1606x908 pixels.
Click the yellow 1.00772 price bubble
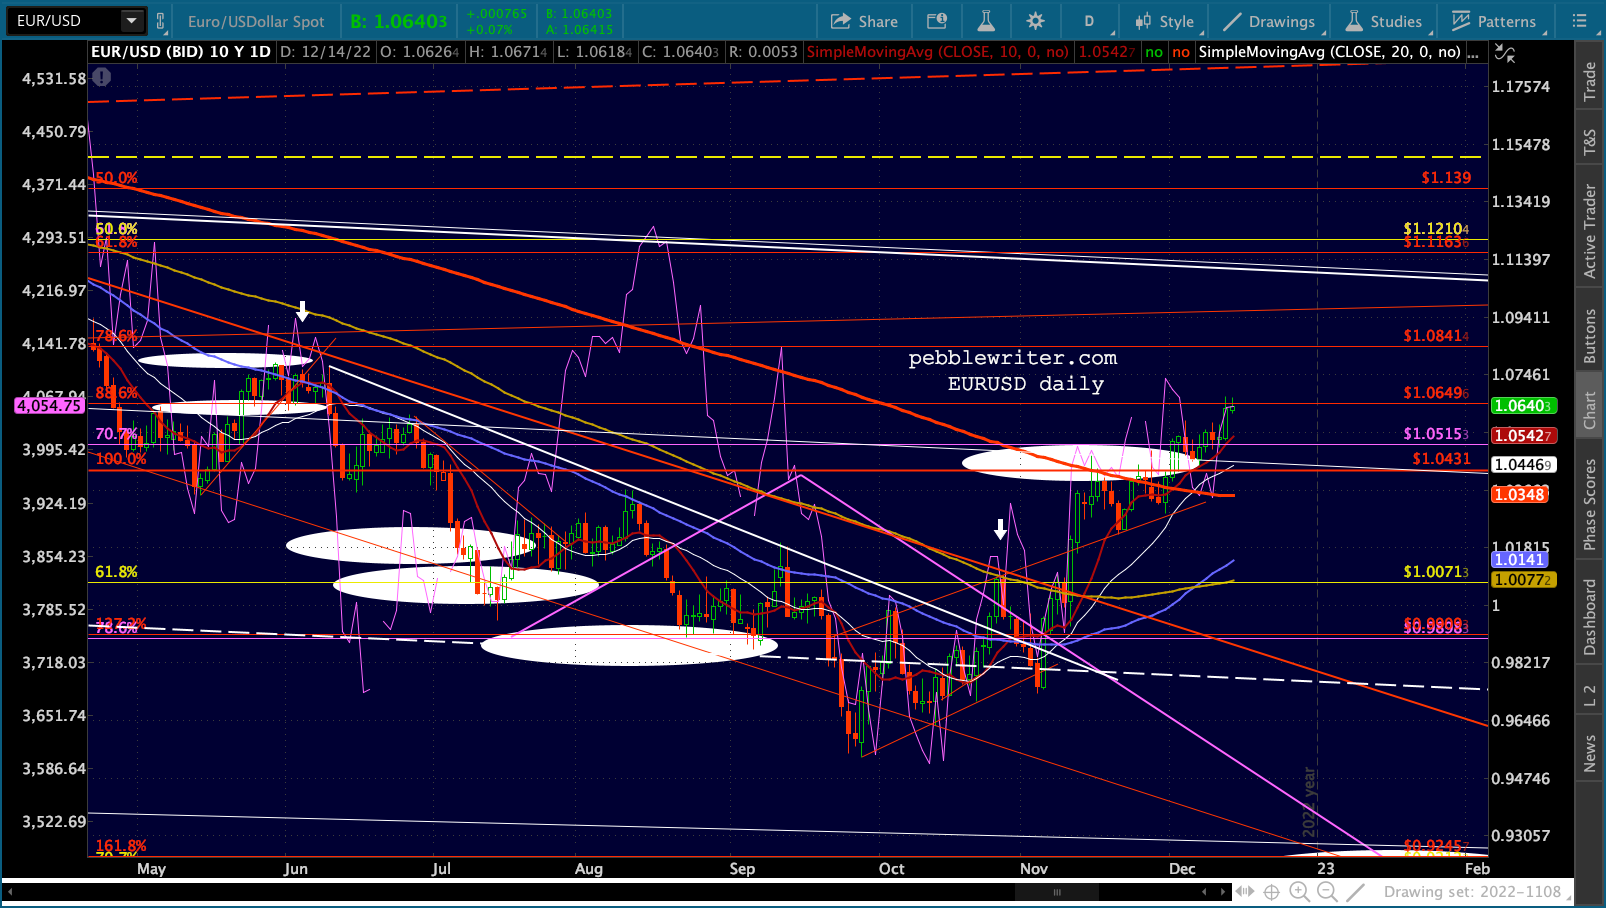pos(1523,579)
